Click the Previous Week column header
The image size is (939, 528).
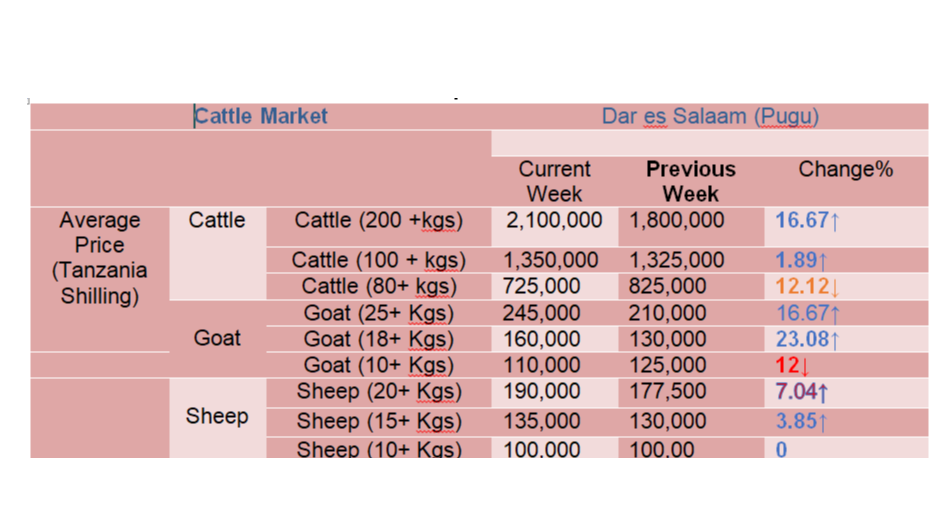point(690,181)
